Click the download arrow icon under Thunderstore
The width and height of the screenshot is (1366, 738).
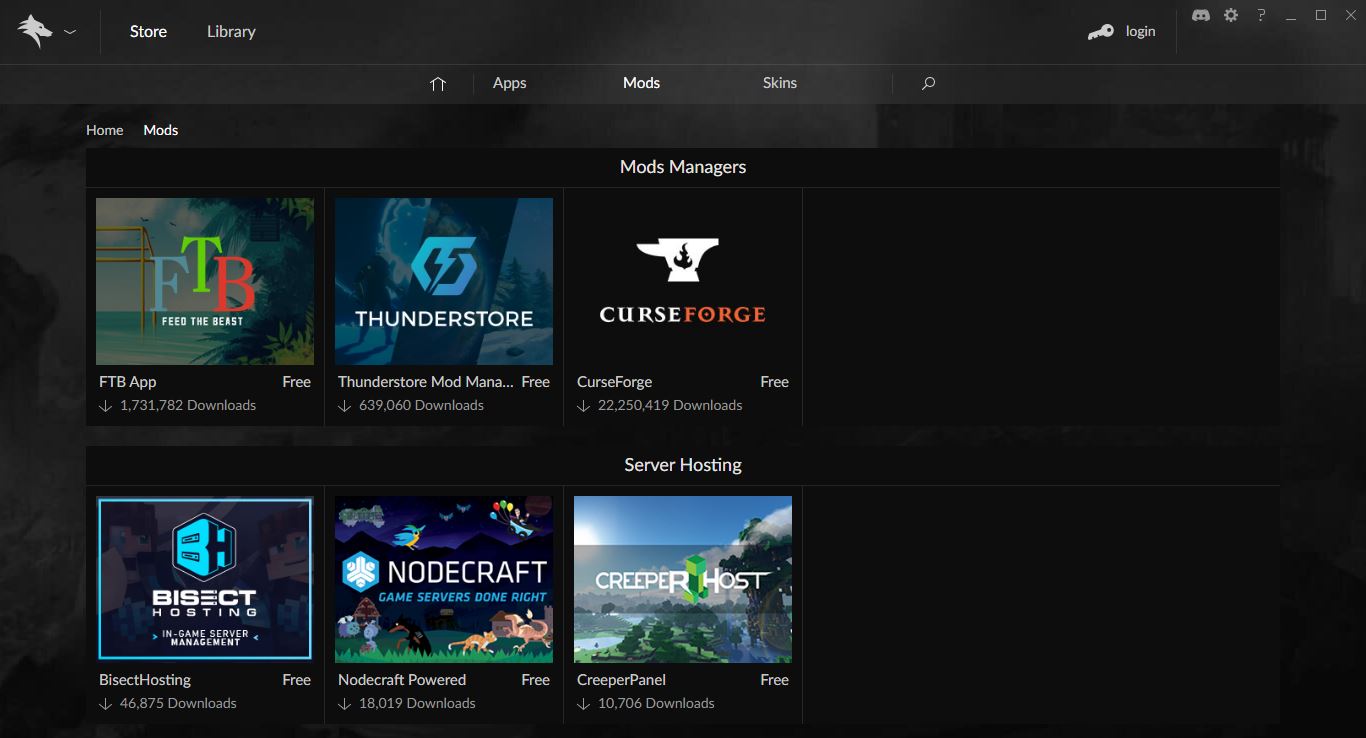click(344, 406)
